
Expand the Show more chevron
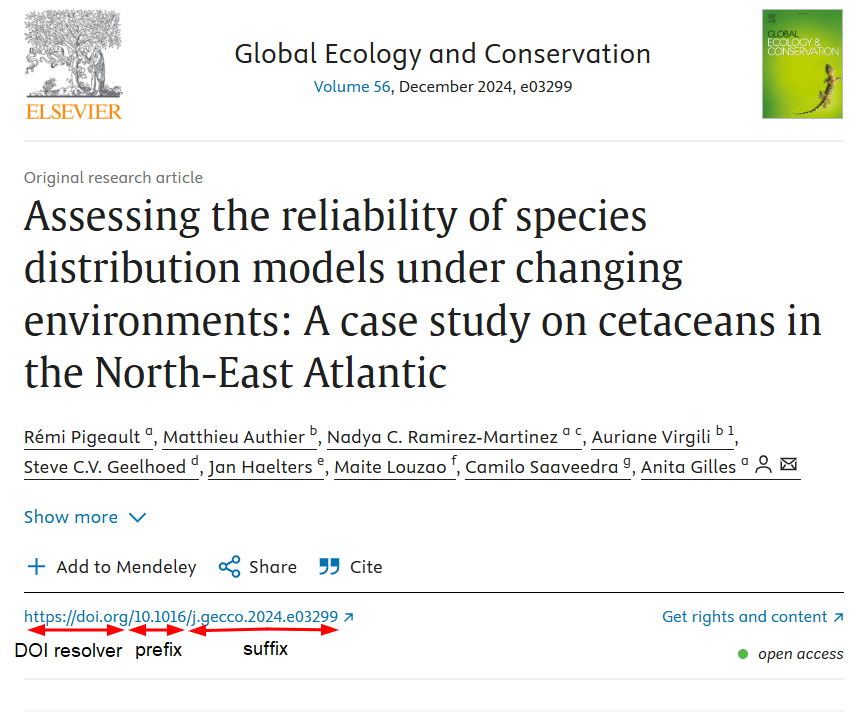pyautogui.click(x=138, y=517)
